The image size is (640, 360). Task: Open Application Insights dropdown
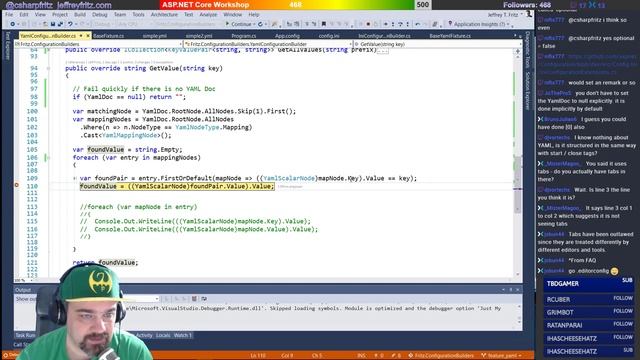coord(508,24)
